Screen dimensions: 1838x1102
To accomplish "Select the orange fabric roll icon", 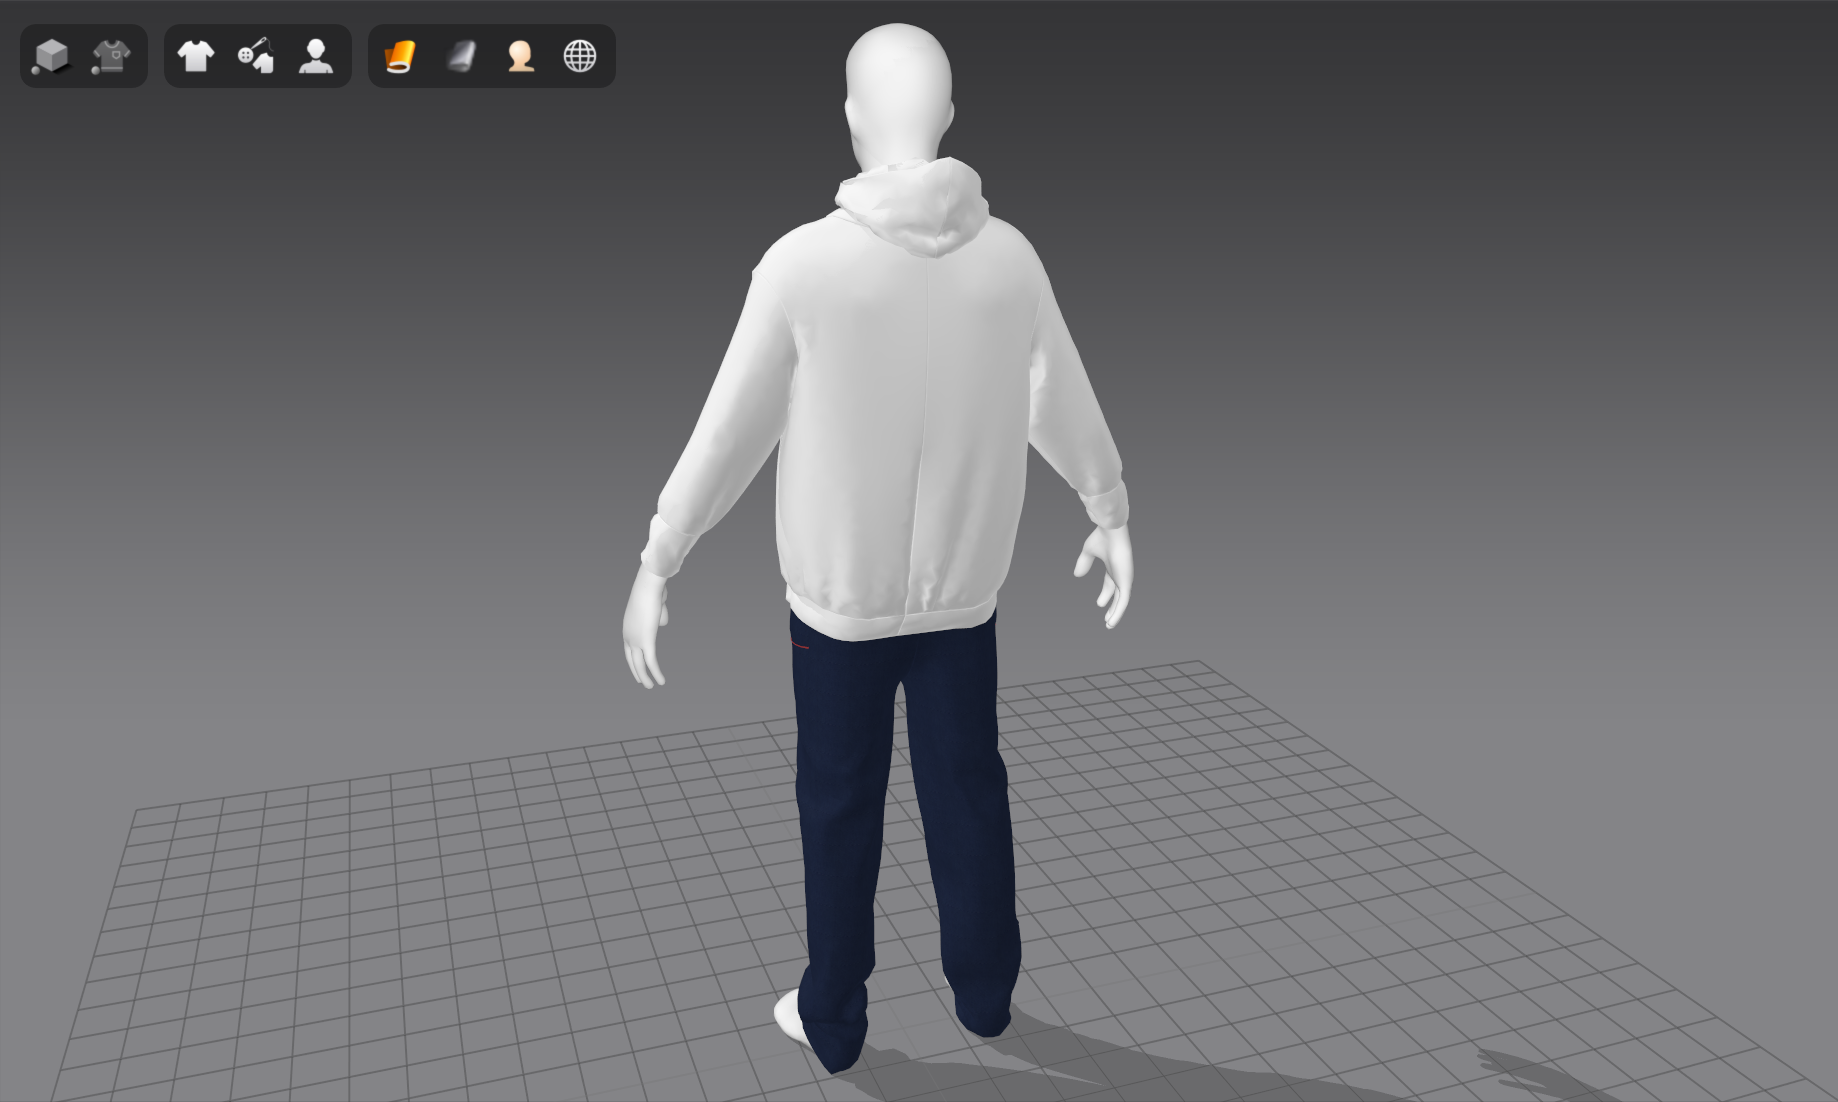I will pyautogui.click(x=400, y=56).
